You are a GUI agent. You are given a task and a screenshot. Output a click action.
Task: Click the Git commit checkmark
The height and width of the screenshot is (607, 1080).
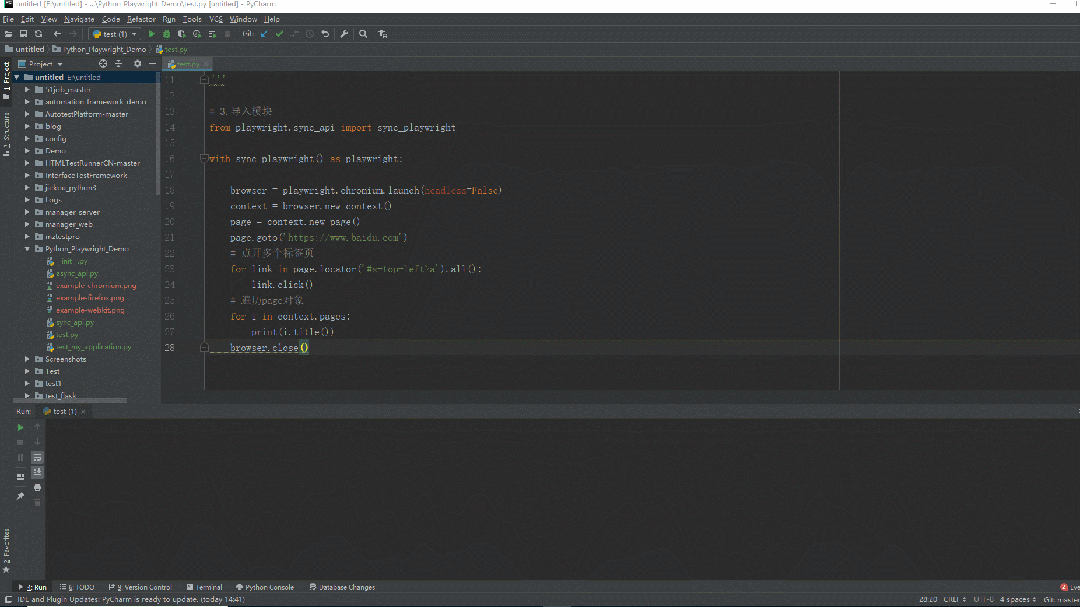click(279, 34)
